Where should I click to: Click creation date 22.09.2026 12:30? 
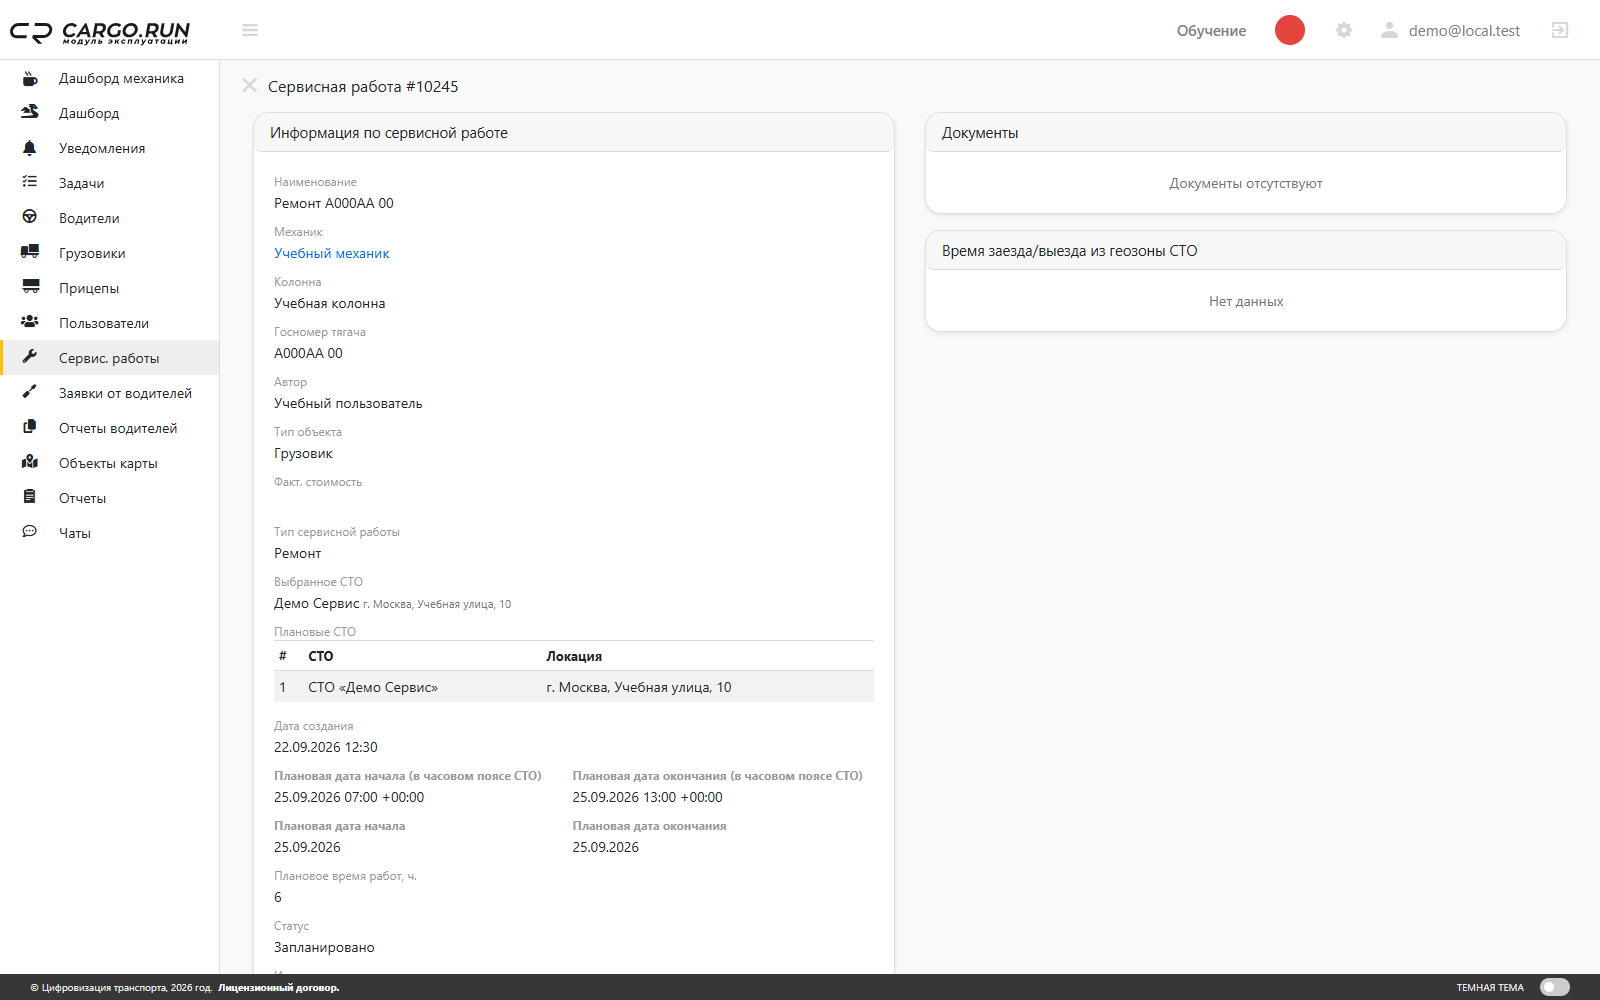[326, 747]
